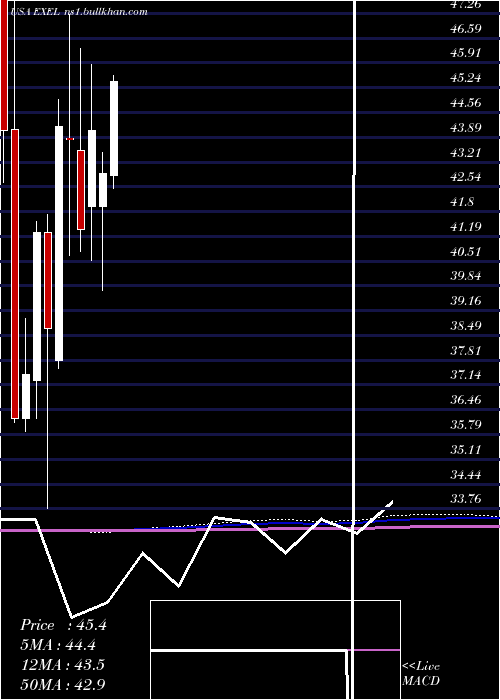The height and width of the screenshot is (700, 500).
Task: Click the 39.16 price axis label
Action: pyautogui.click(x=466, y=301)
